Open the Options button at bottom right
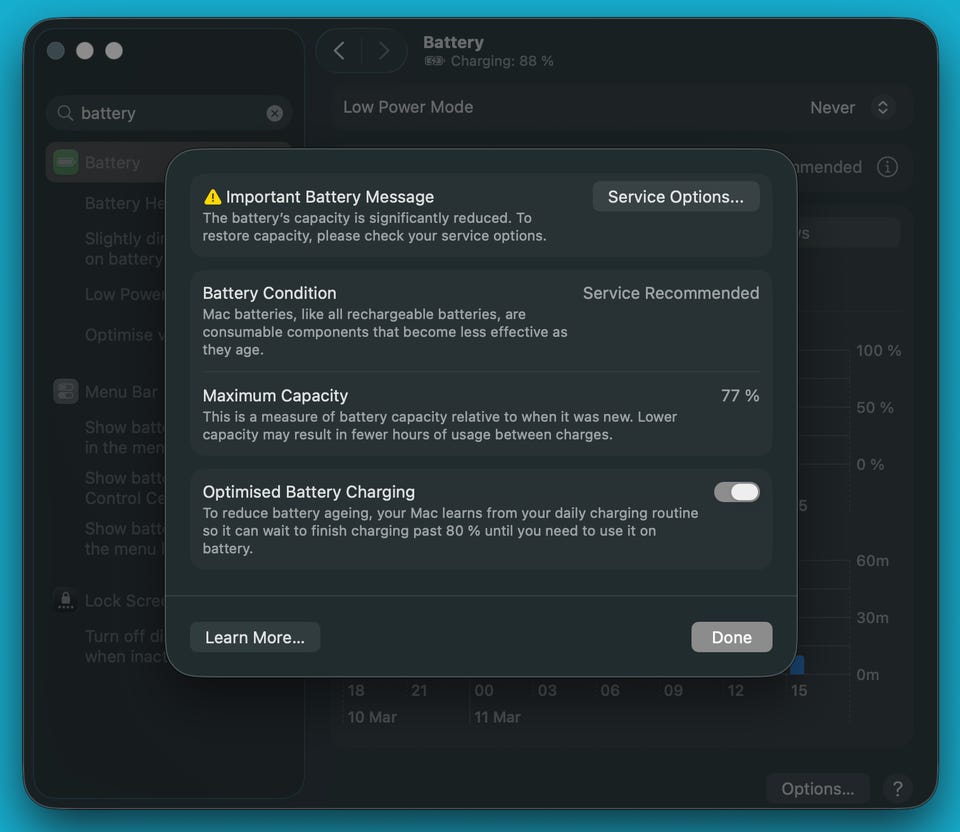This screenshot has width=960, height=832. (817, 789)
